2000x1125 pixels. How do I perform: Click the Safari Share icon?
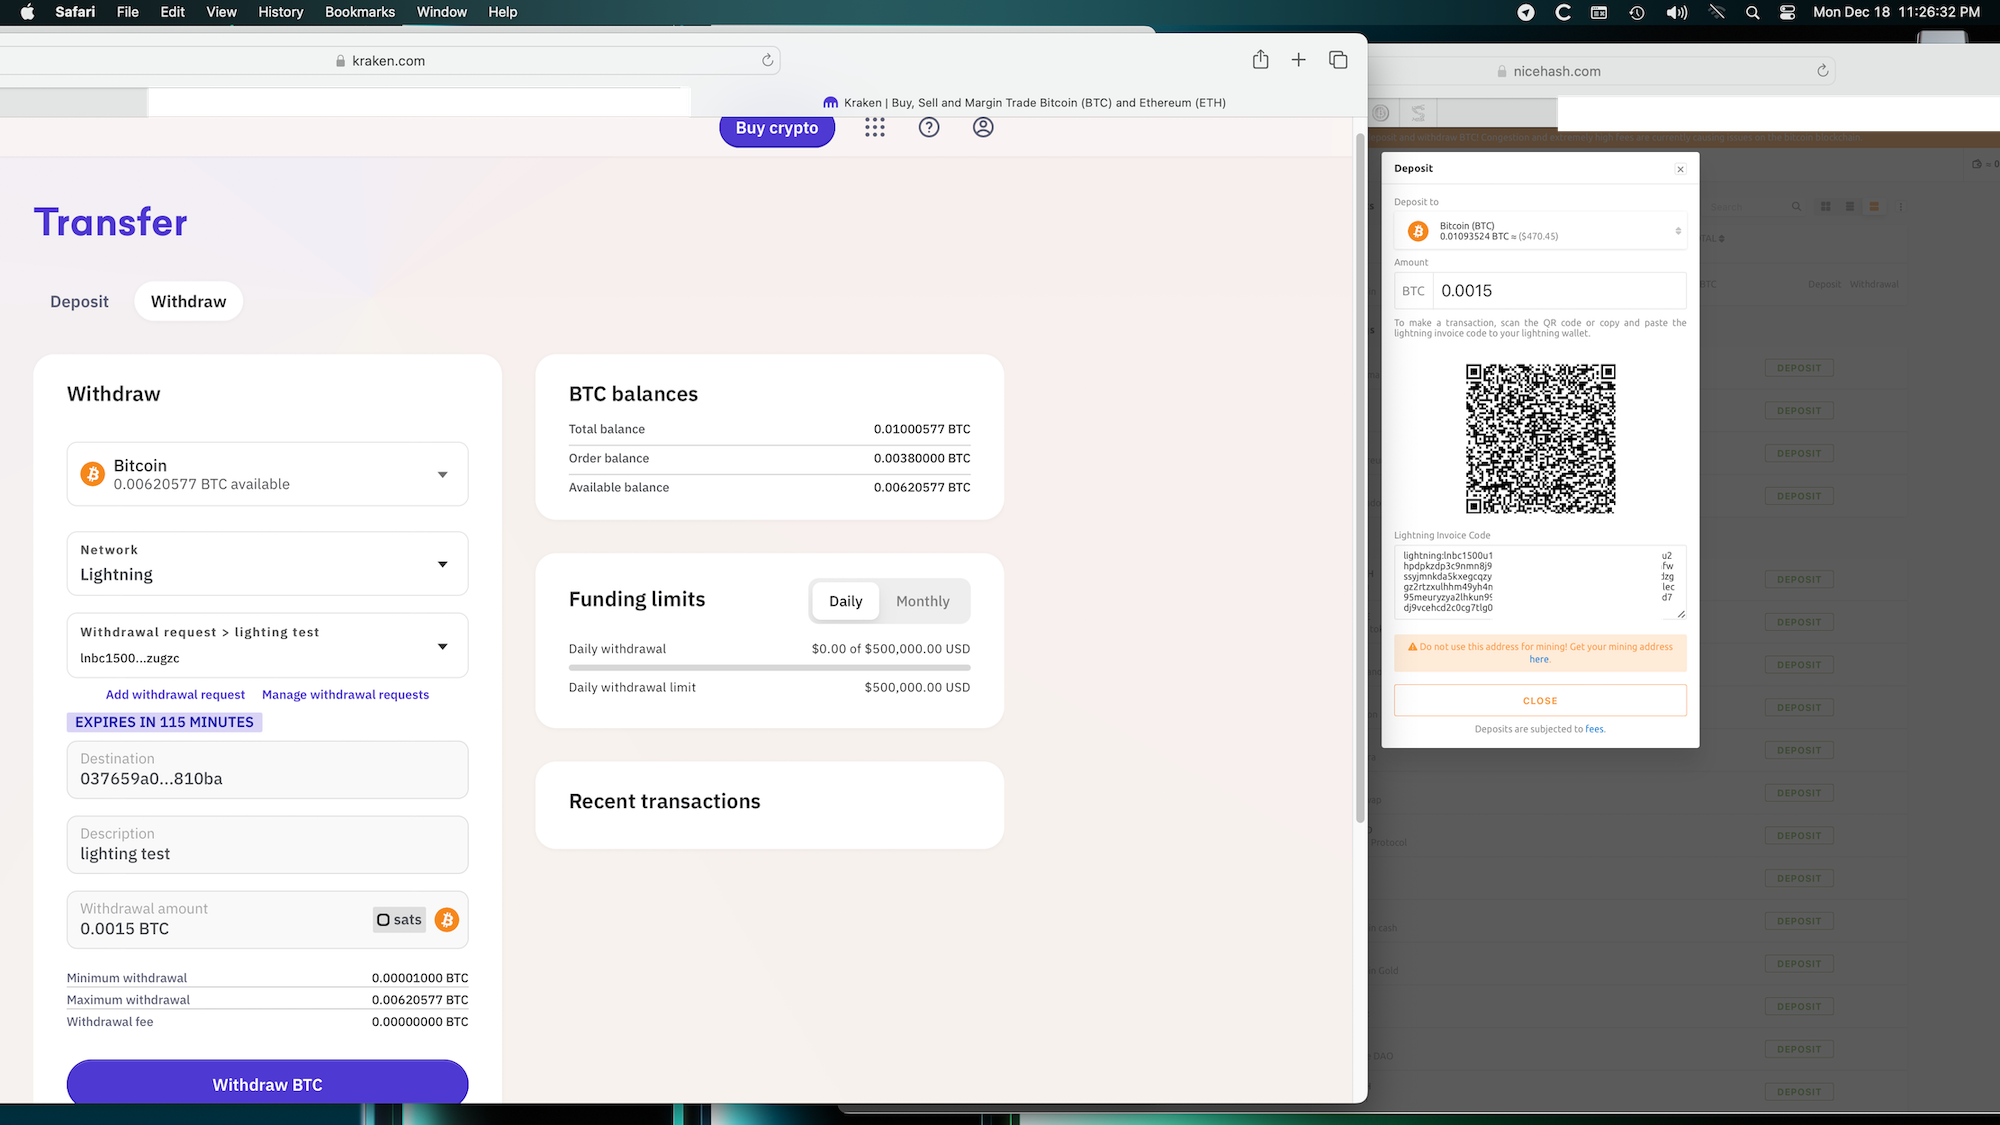point(1260,60)
